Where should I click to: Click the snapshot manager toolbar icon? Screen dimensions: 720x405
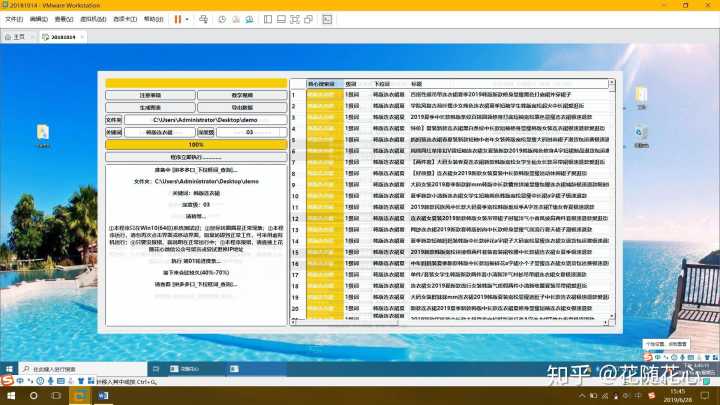(251, 19)
